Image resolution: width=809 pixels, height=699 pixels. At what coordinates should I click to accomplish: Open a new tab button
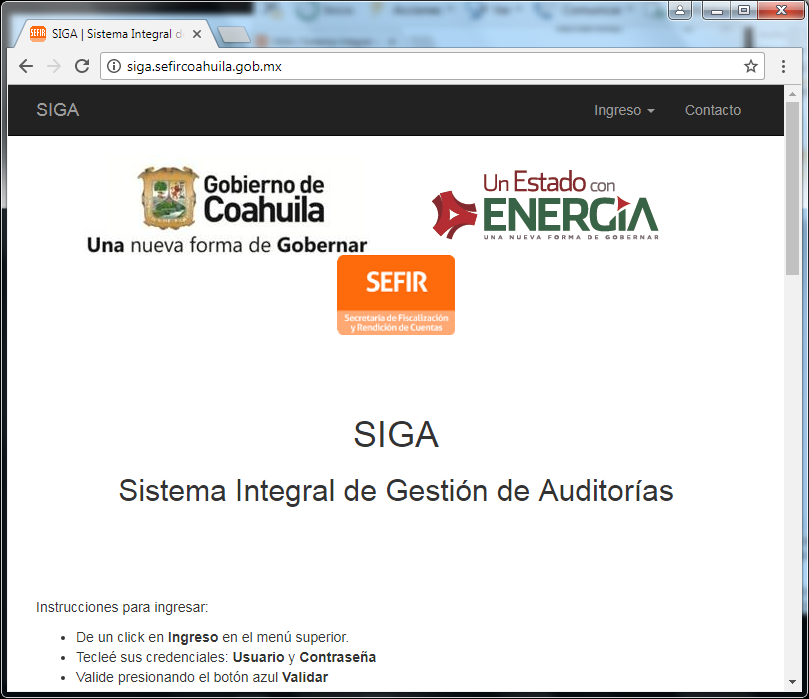click(234, 35)
